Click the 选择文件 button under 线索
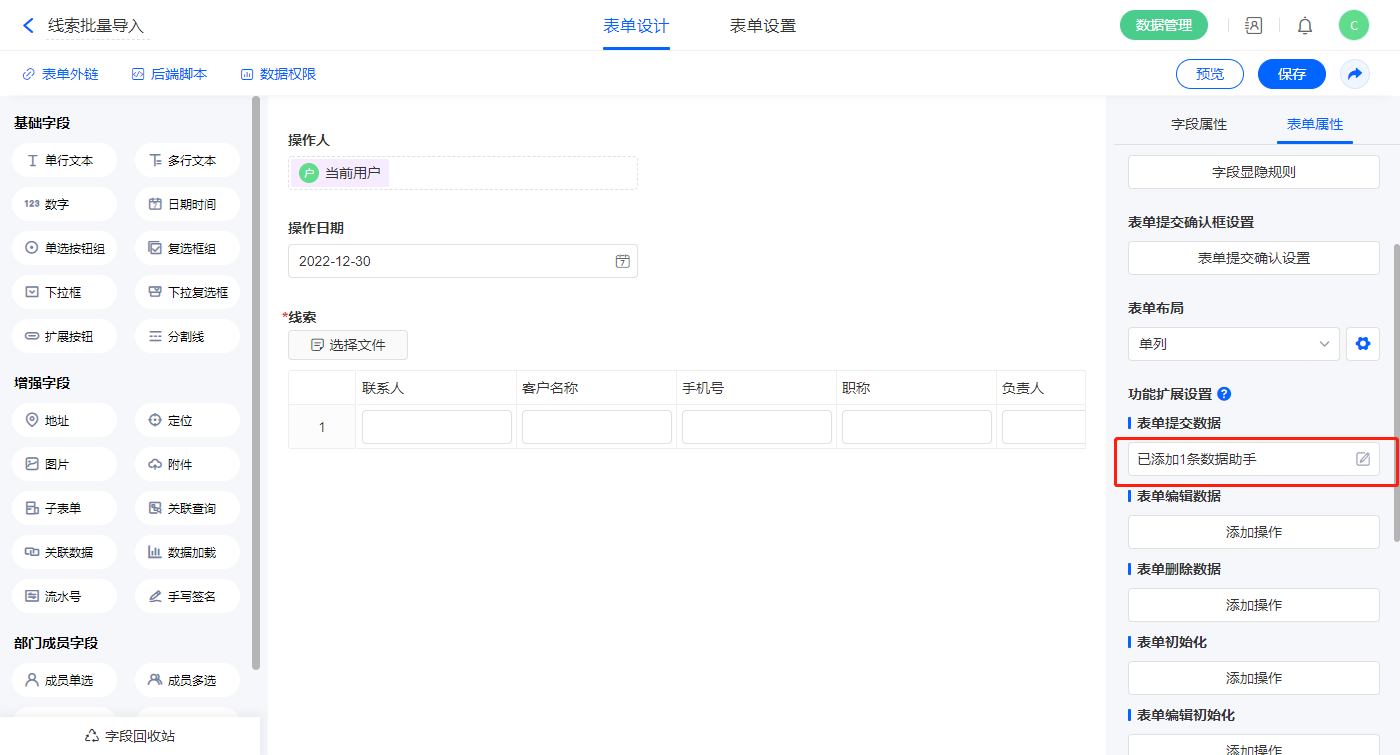1400x755 pixels. point(347,345)
